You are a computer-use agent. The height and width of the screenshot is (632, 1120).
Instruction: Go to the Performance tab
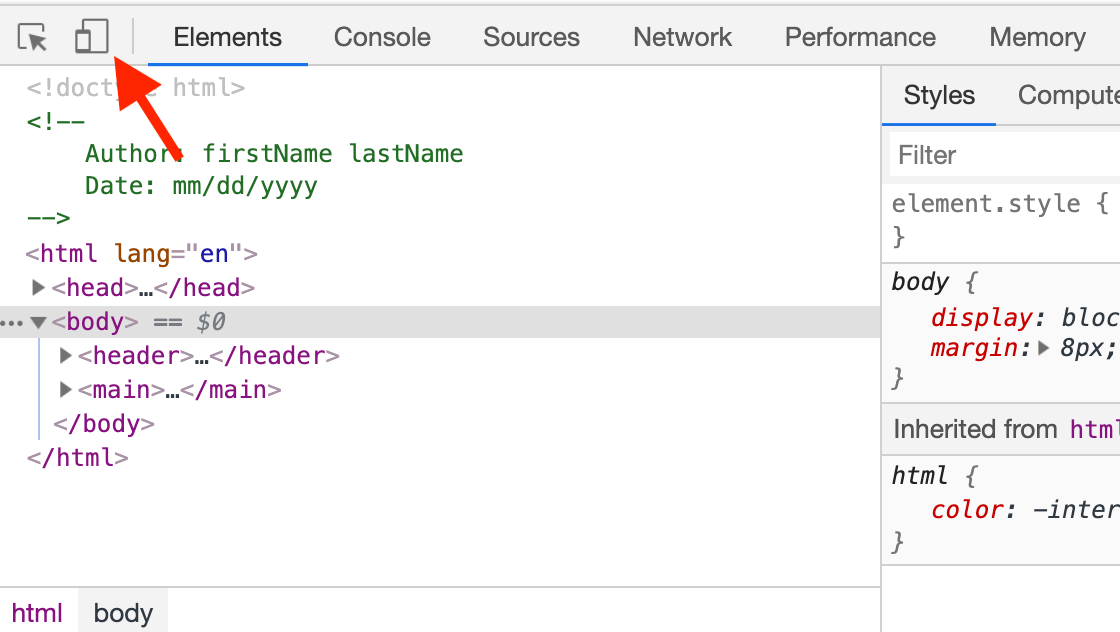(x=860, y=37)
